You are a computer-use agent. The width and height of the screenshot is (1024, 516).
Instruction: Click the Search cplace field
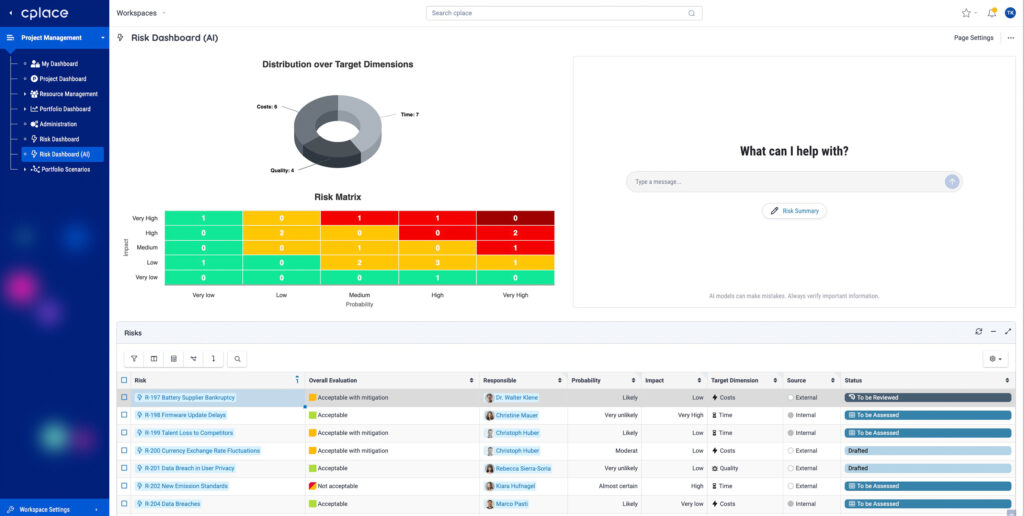(x=564, y=13)
